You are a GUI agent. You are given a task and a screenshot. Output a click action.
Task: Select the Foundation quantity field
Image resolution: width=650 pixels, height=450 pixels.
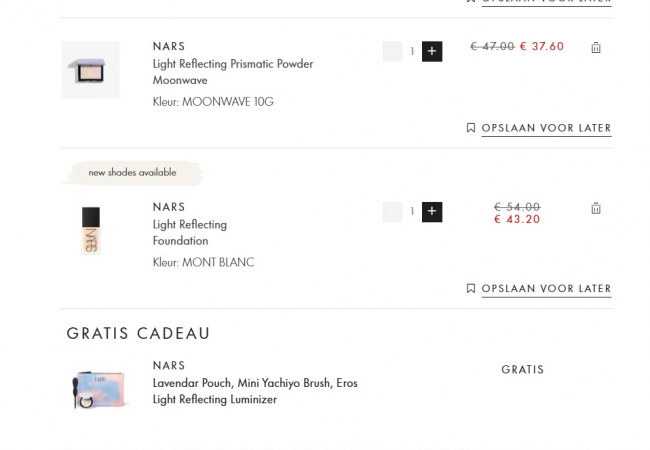pos(412,212)
